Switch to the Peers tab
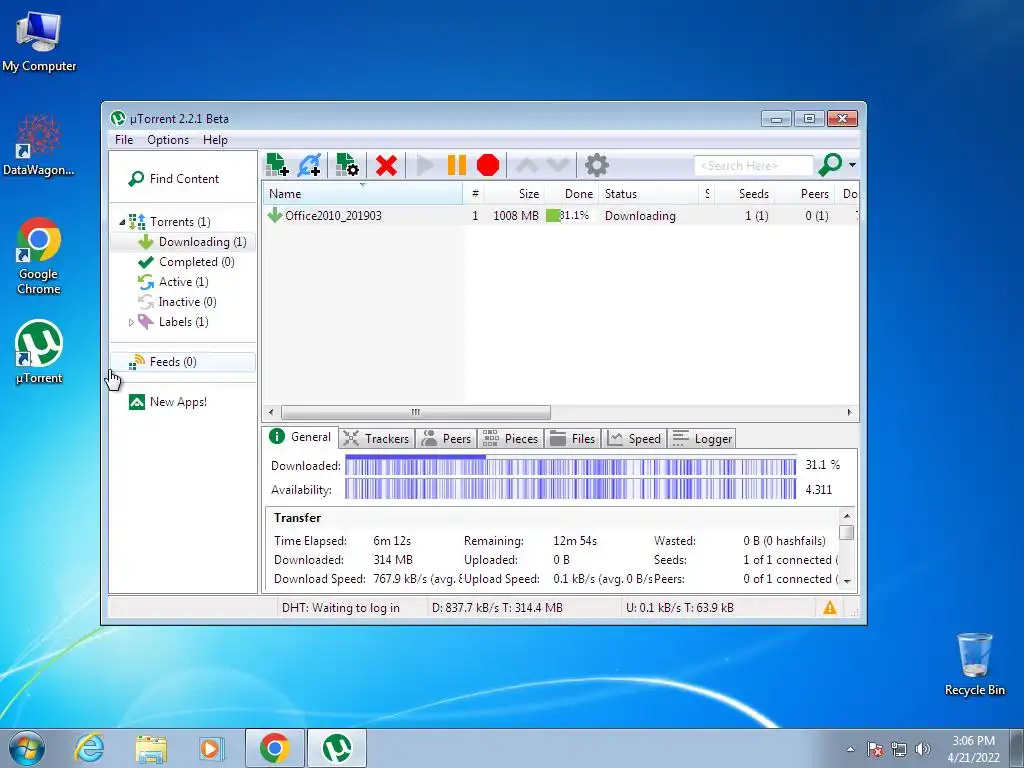Screen dimensions: 1024x768 pyautogui.click(x=447, y=439)
